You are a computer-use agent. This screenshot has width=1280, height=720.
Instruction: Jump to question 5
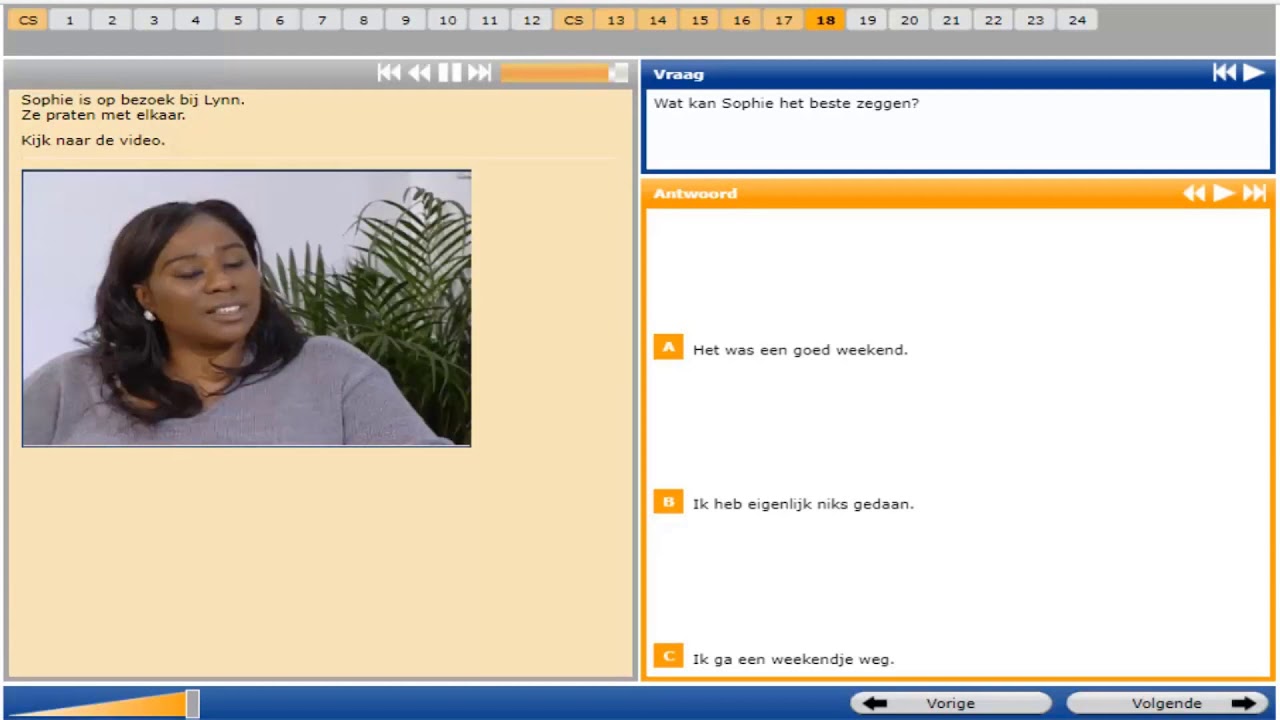[x=237, y=20]
